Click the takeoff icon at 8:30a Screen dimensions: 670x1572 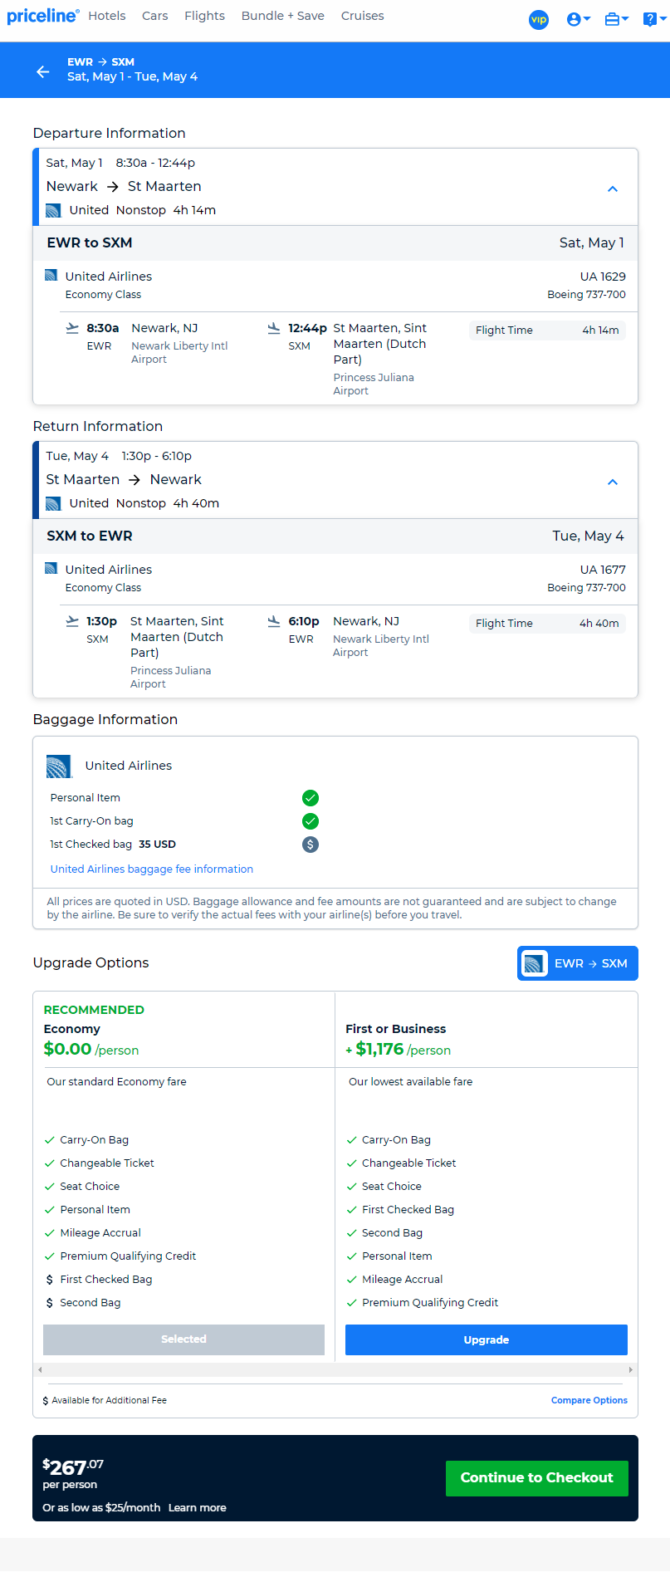click(72, 327)
